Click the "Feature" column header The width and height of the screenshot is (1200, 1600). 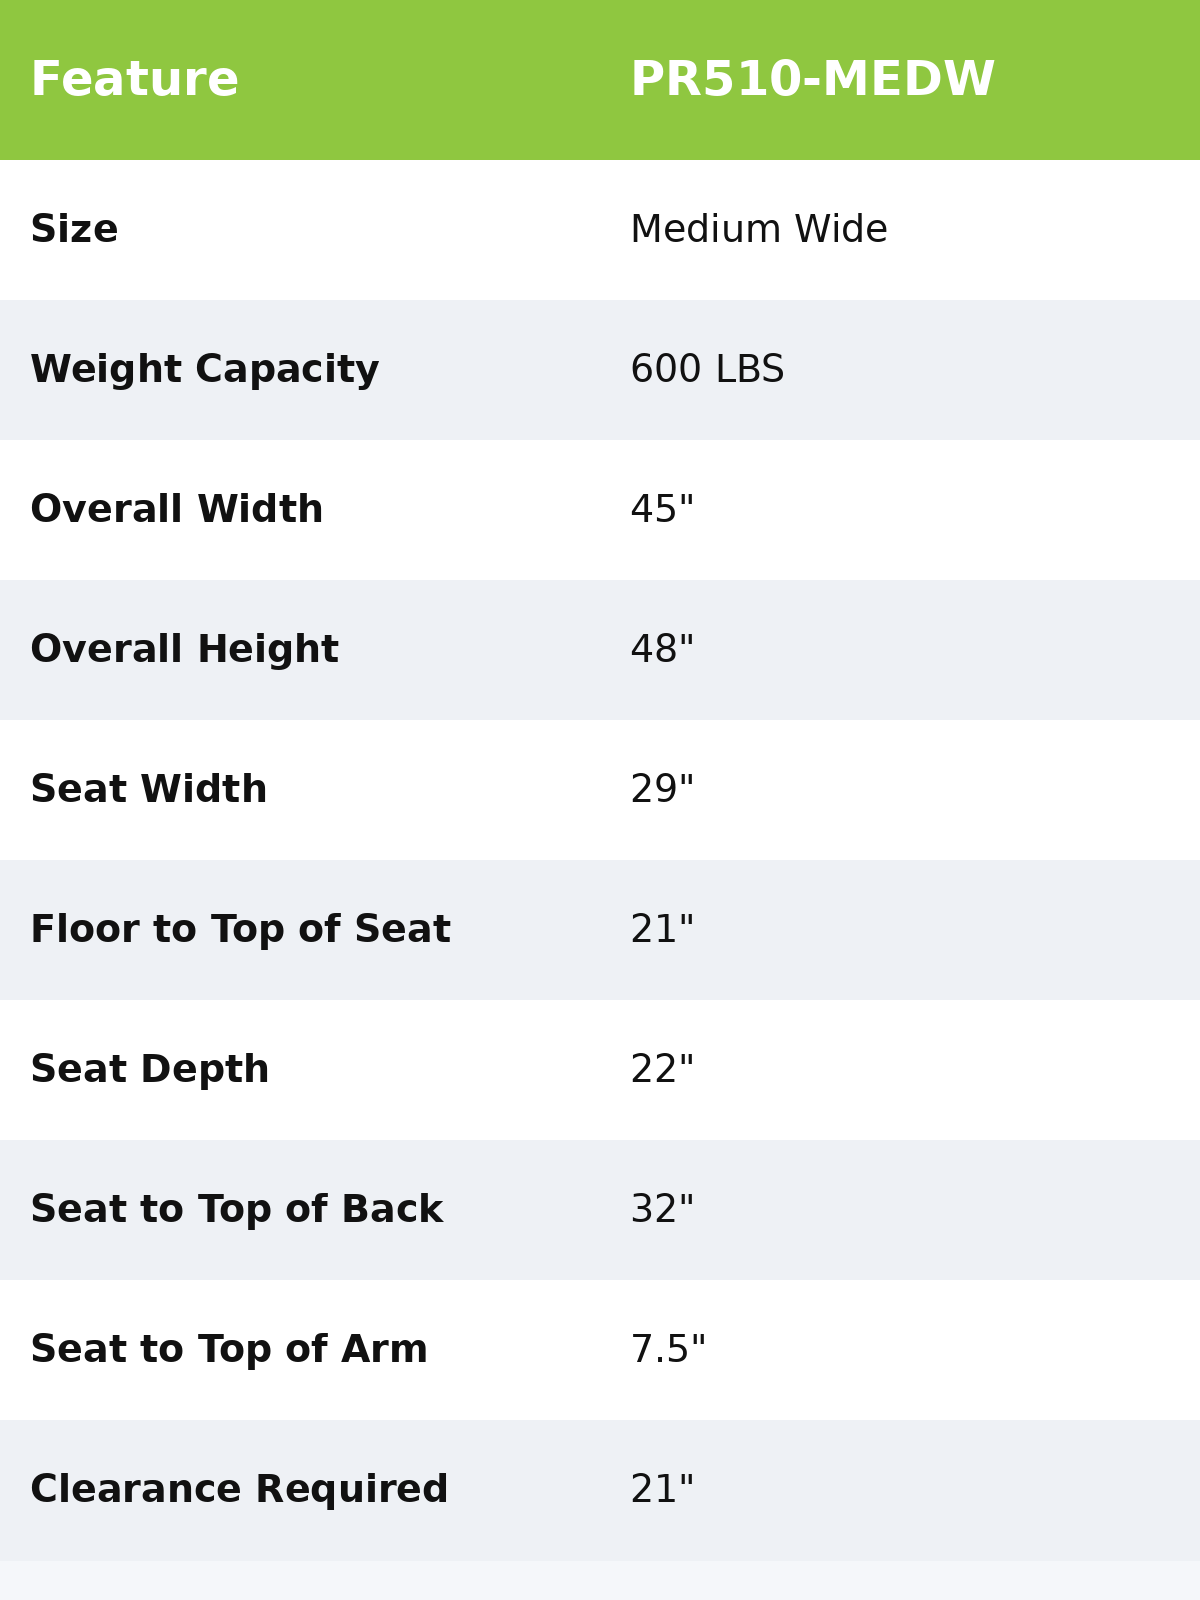135,80
